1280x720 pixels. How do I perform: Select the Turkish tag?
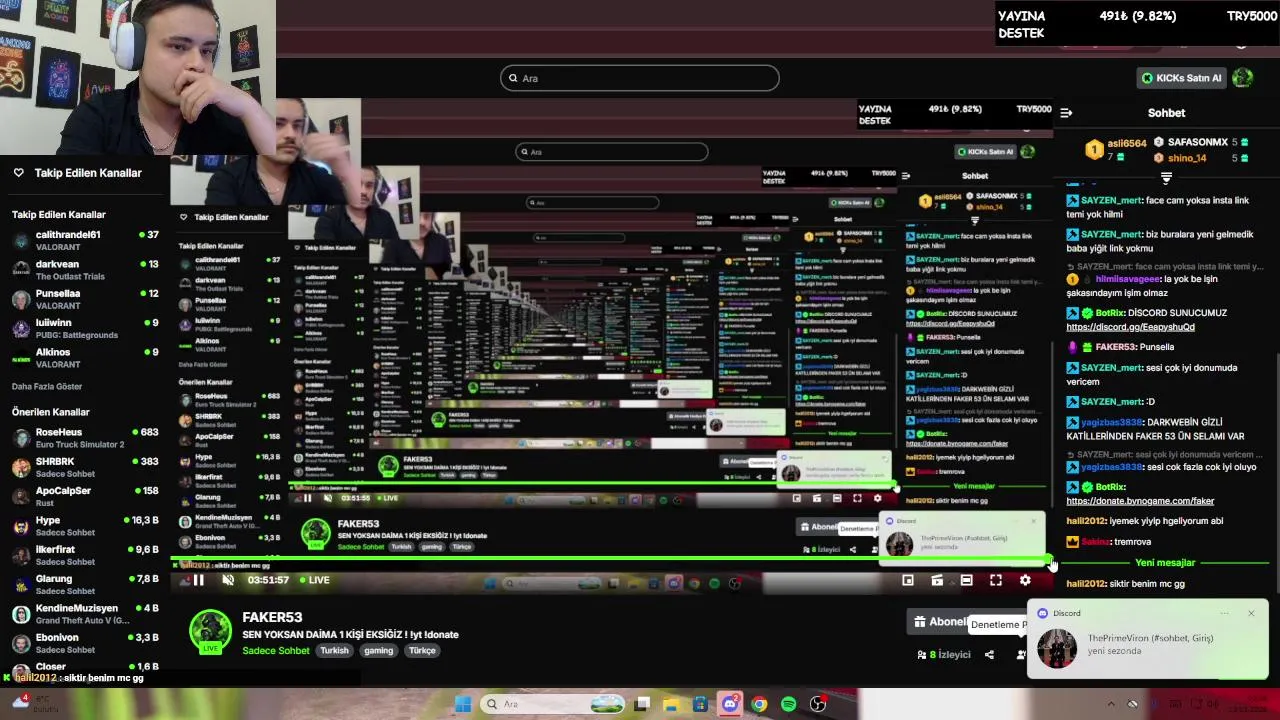[334, 651]
